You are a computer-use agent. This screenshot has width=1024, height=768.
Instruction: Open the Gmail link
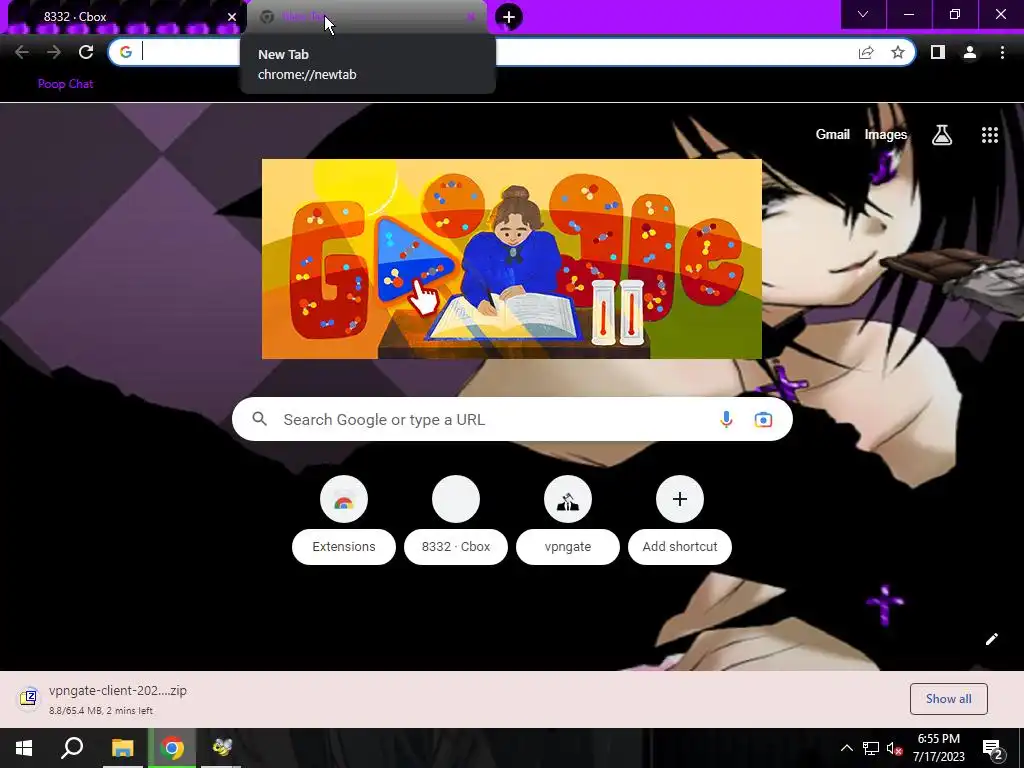click(x=833, y=135)
